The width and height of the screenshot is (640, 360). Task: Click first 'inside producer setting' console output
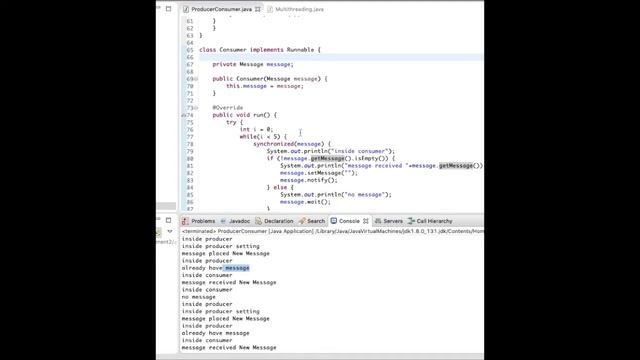pyautogui.click(x=220, y=246)
